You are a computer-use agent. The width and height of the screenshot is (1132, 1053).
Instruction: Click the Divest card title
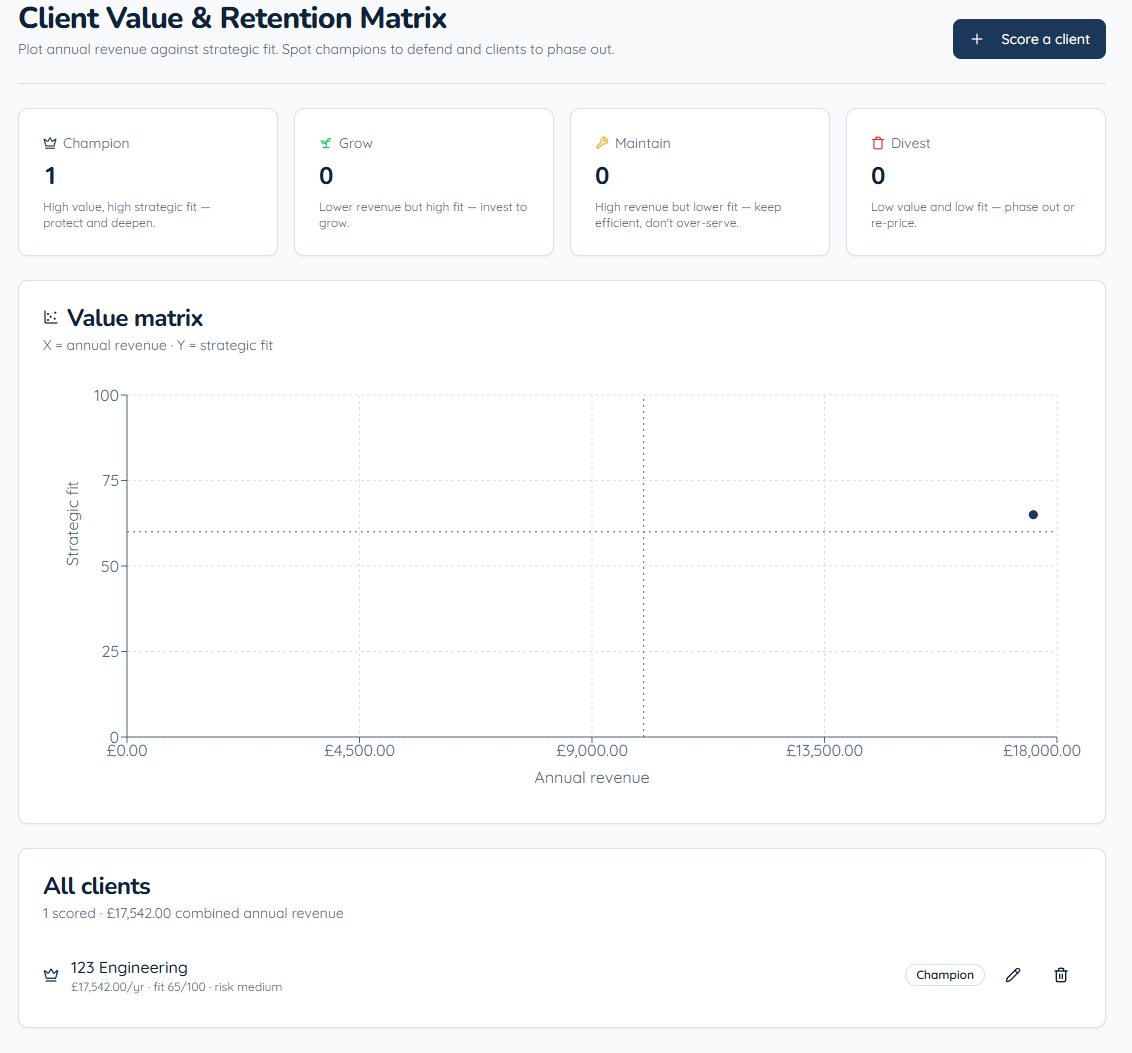(x=910, y=143)
